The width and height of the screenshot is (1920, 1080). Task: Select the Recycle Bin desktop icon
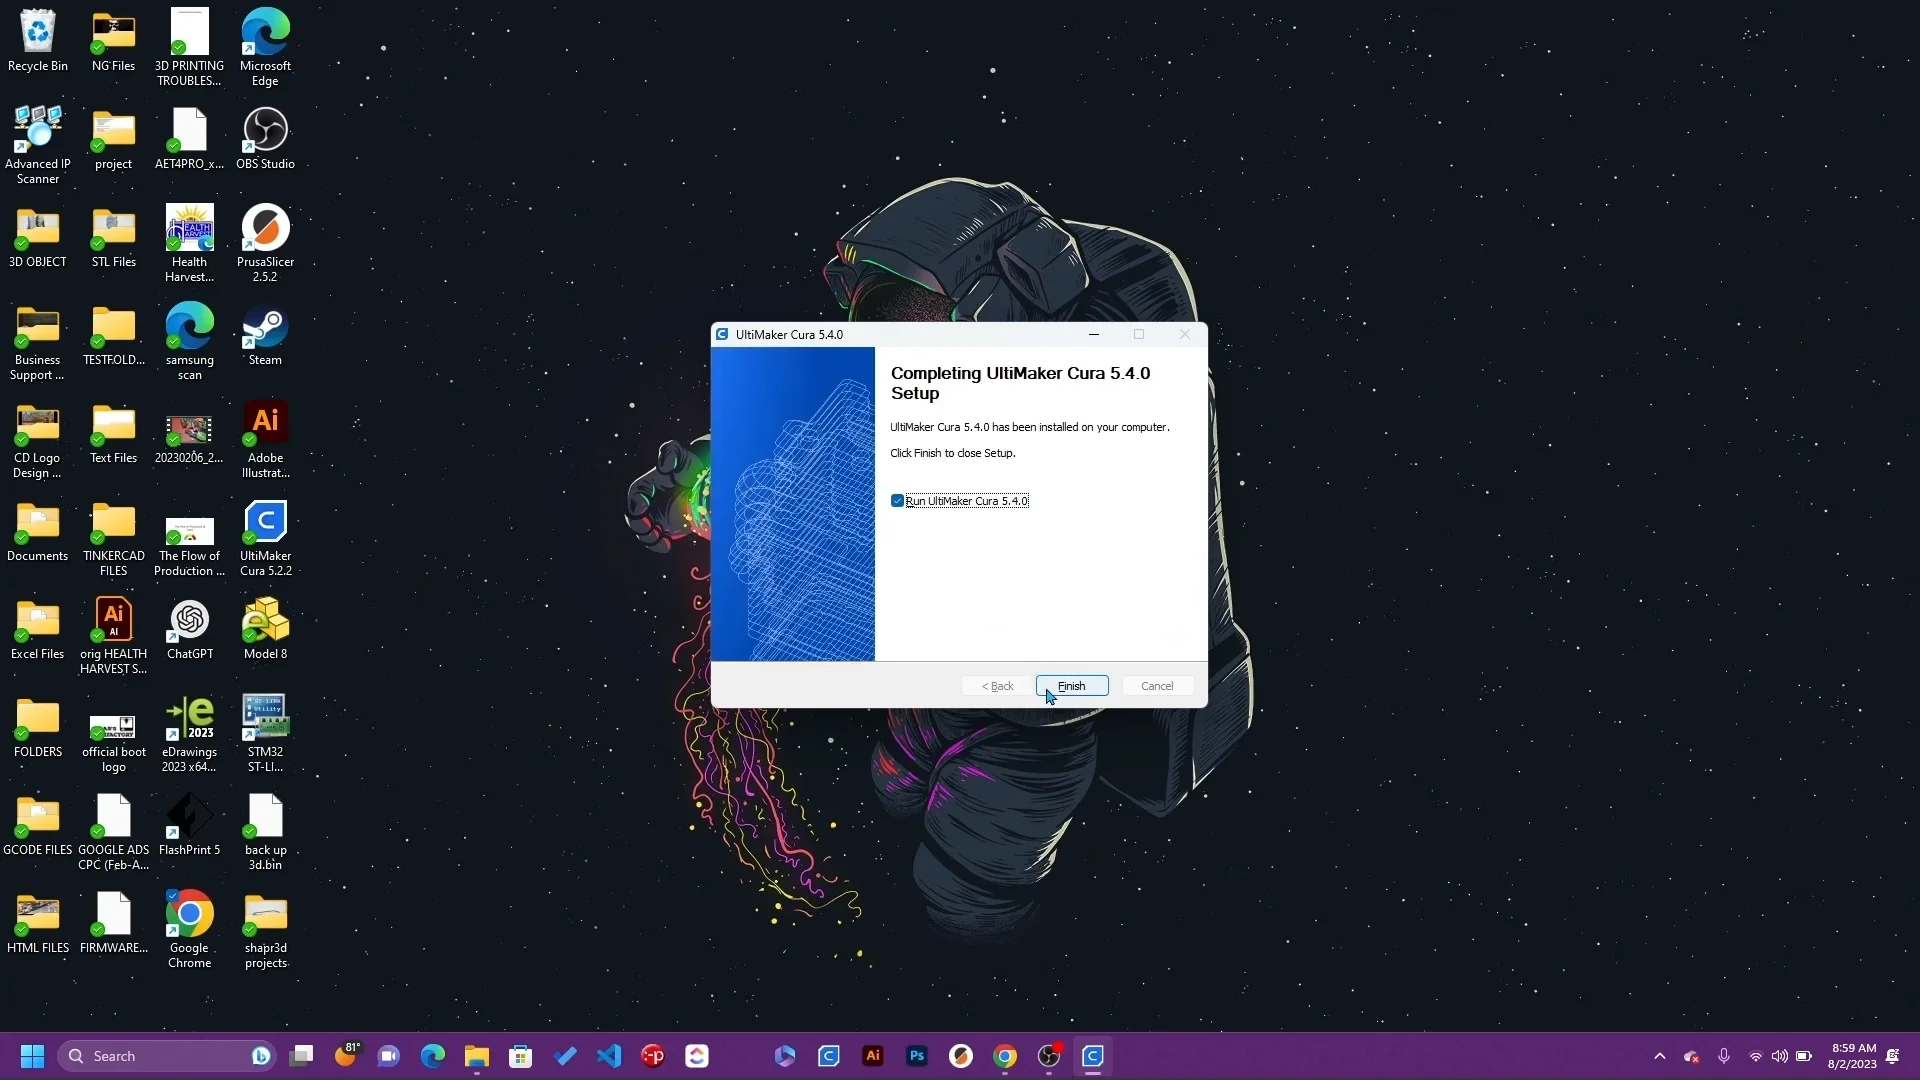[x=38, y=41]
